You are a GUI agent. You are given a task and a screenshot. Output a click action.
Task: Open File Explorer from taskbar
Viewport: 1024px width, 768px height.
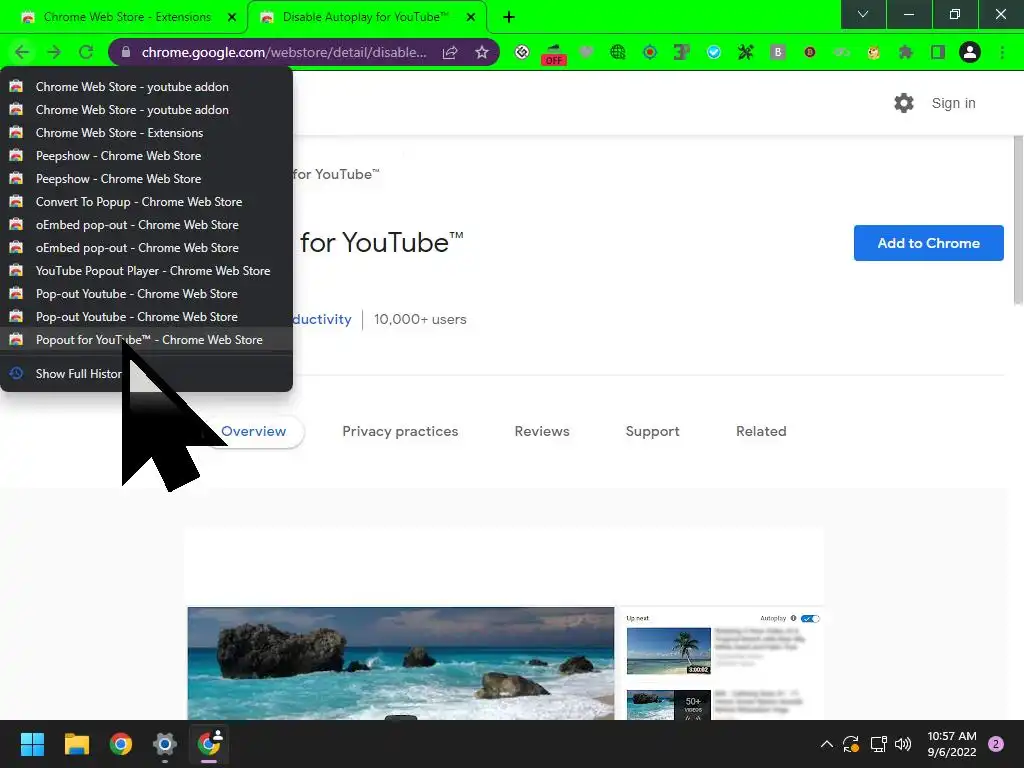coord(76,744)
